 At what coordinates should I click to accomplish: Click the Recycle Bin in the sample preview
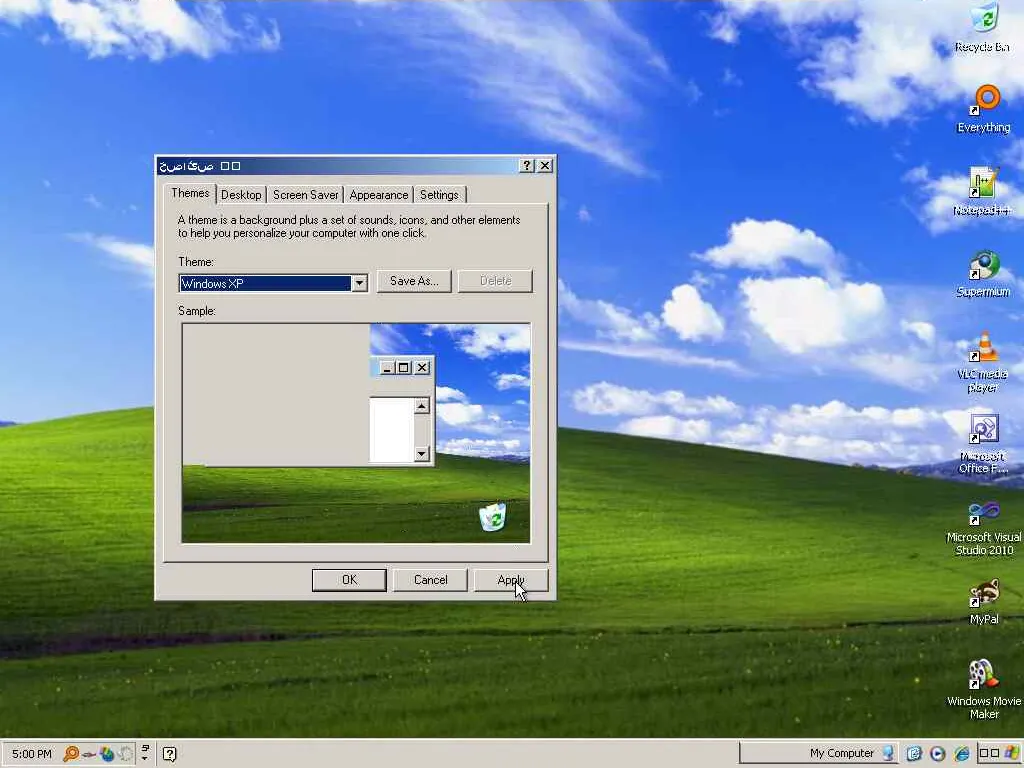[492, 517]
